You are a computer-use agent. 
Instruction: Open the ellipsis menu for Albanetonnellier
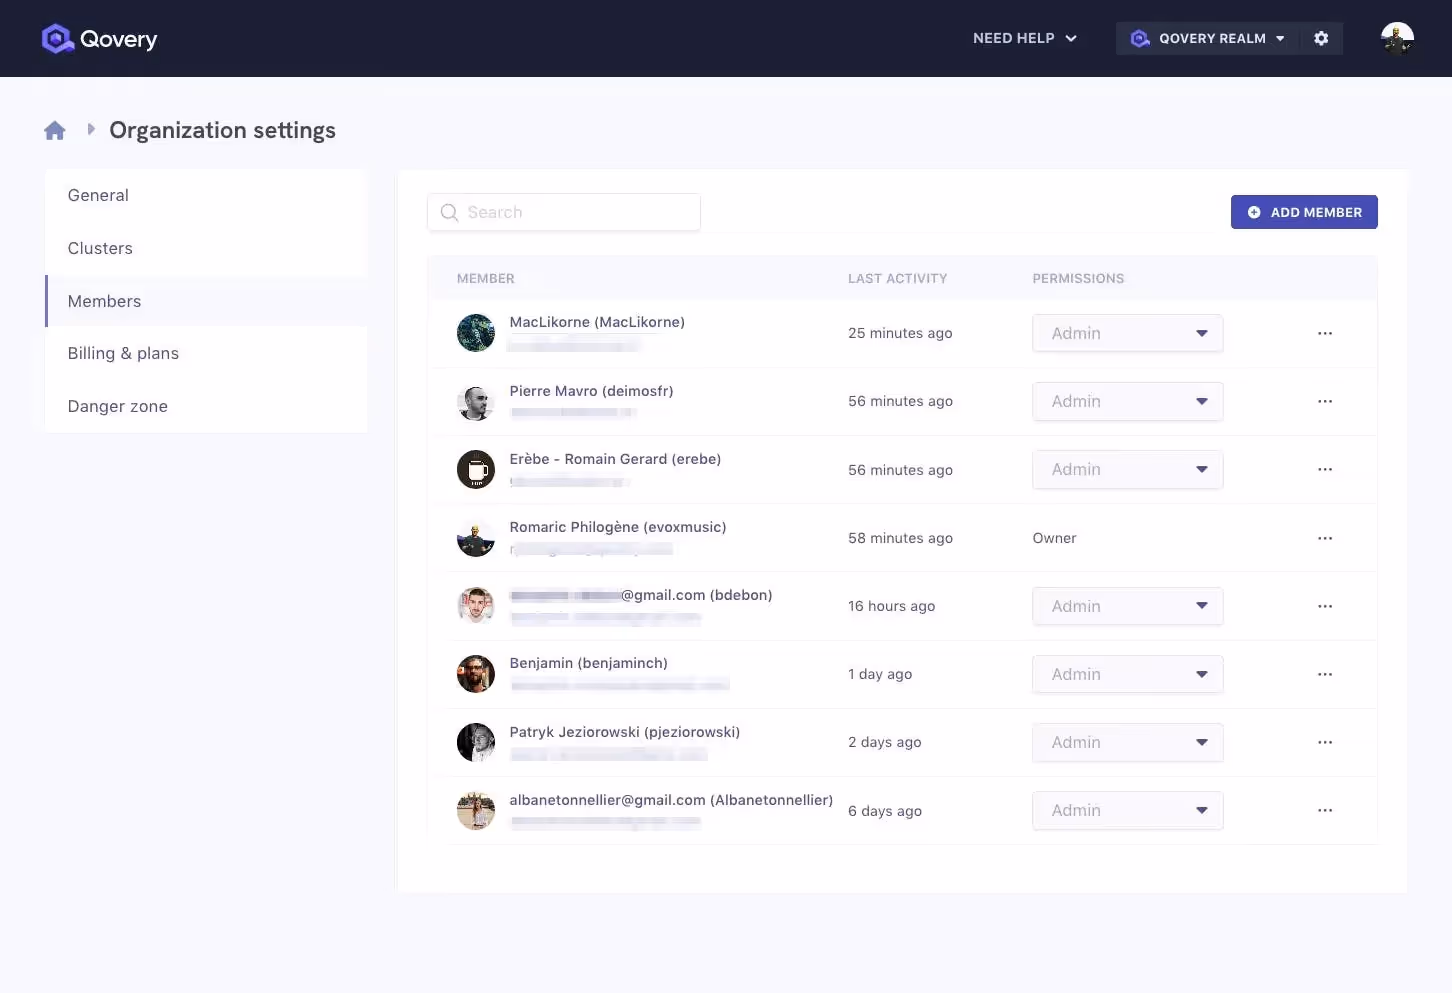1325,810
